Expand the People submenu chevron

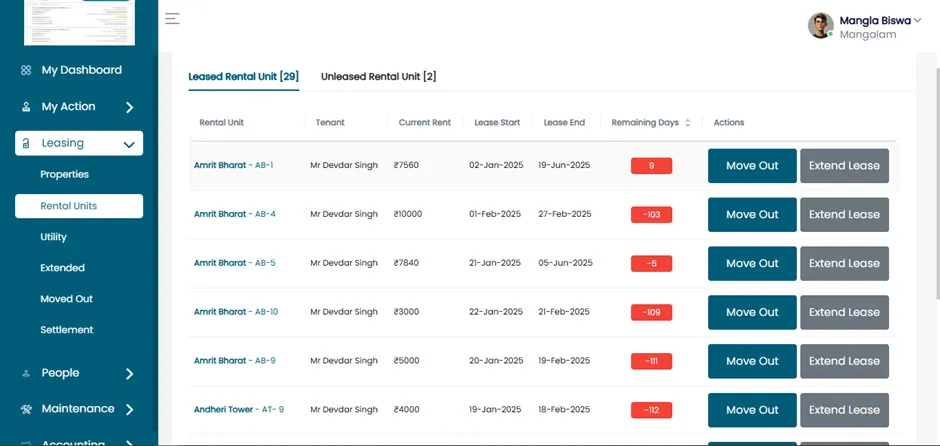pyautogui.click(x=129, y=374)
